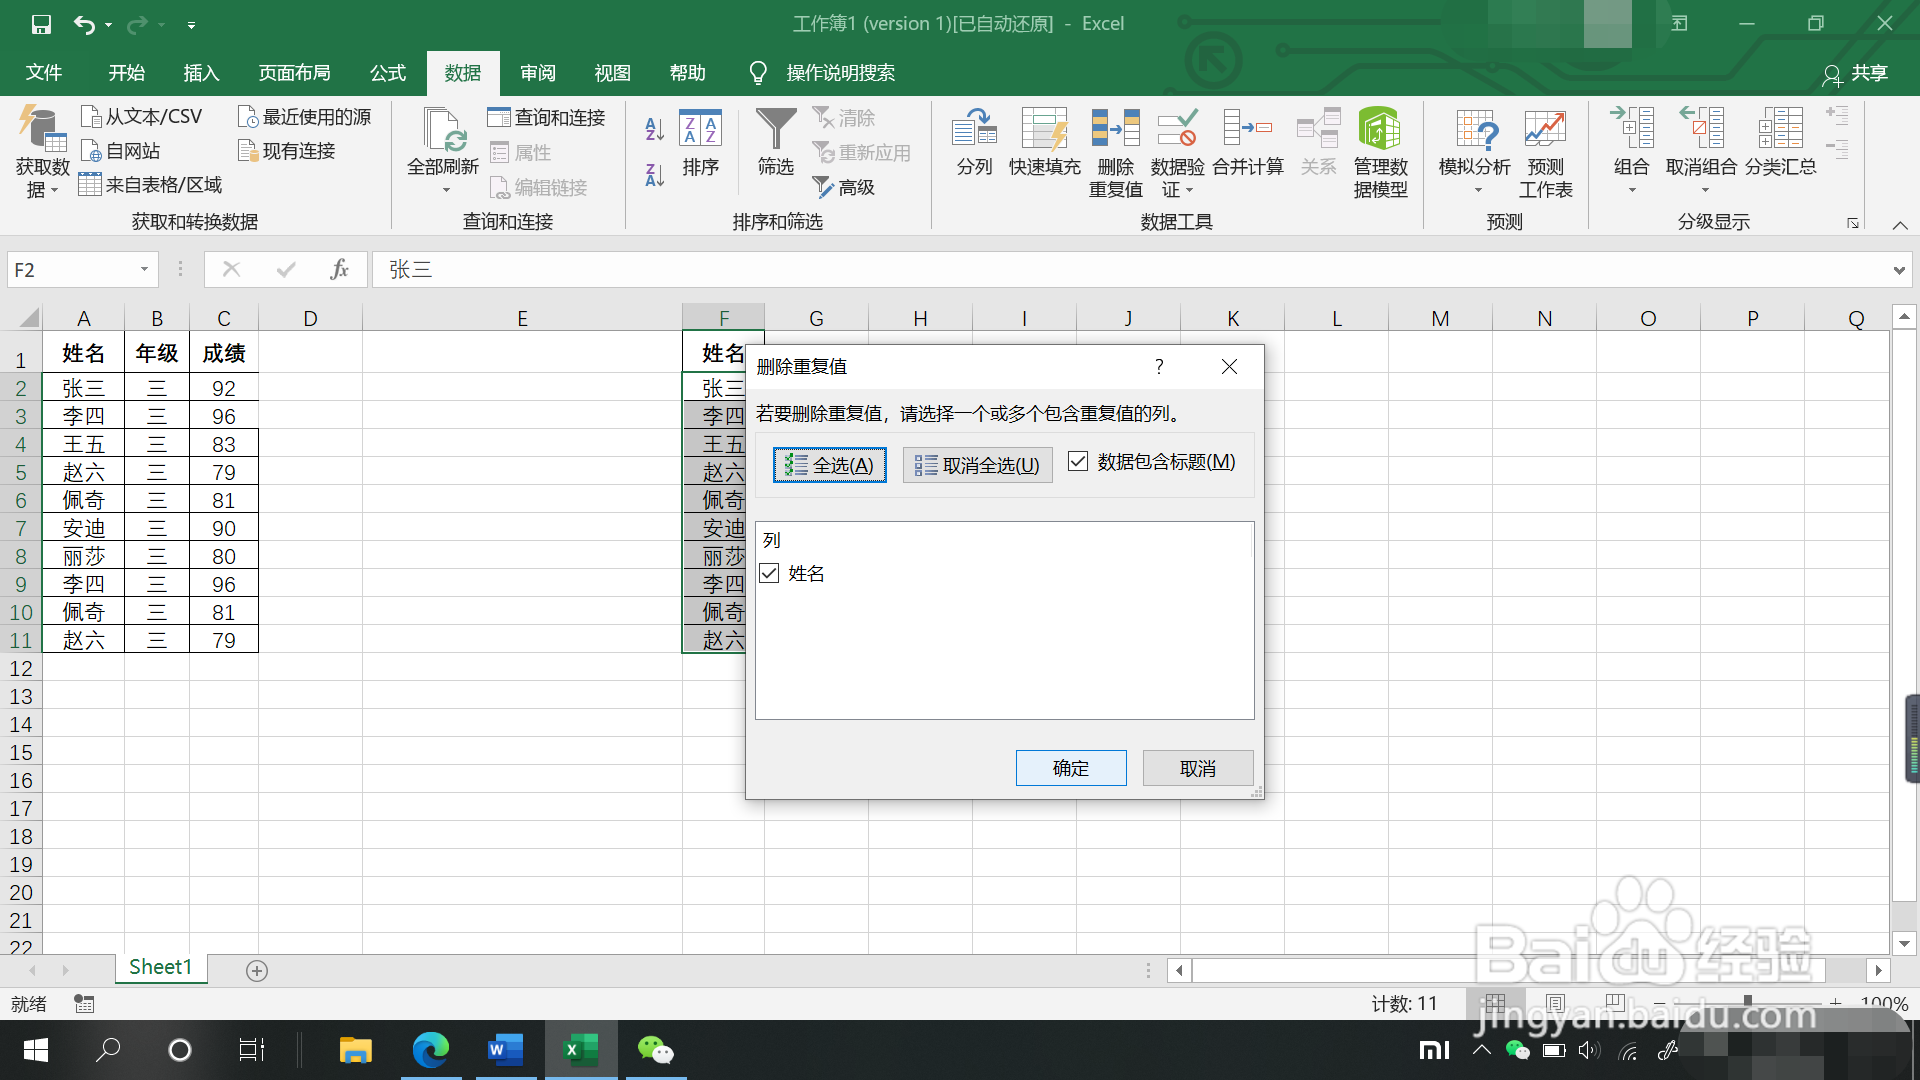Open the 全部刷新 dropdown arrow
This screenshot has height=1080, width=1920.
click(x=444, y=190)
